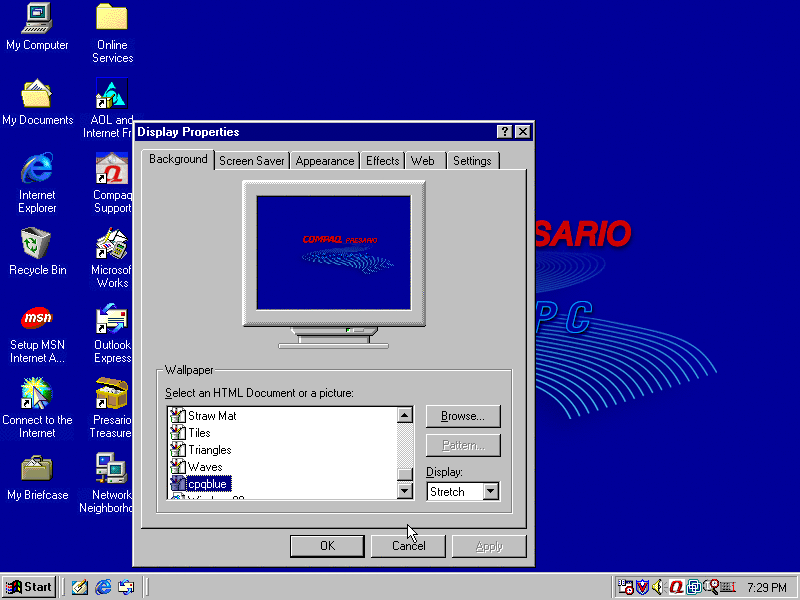Viewport: 800px width, 600px height.
Task: Click the dialog's question mark Help button
Action: point(505,132)
